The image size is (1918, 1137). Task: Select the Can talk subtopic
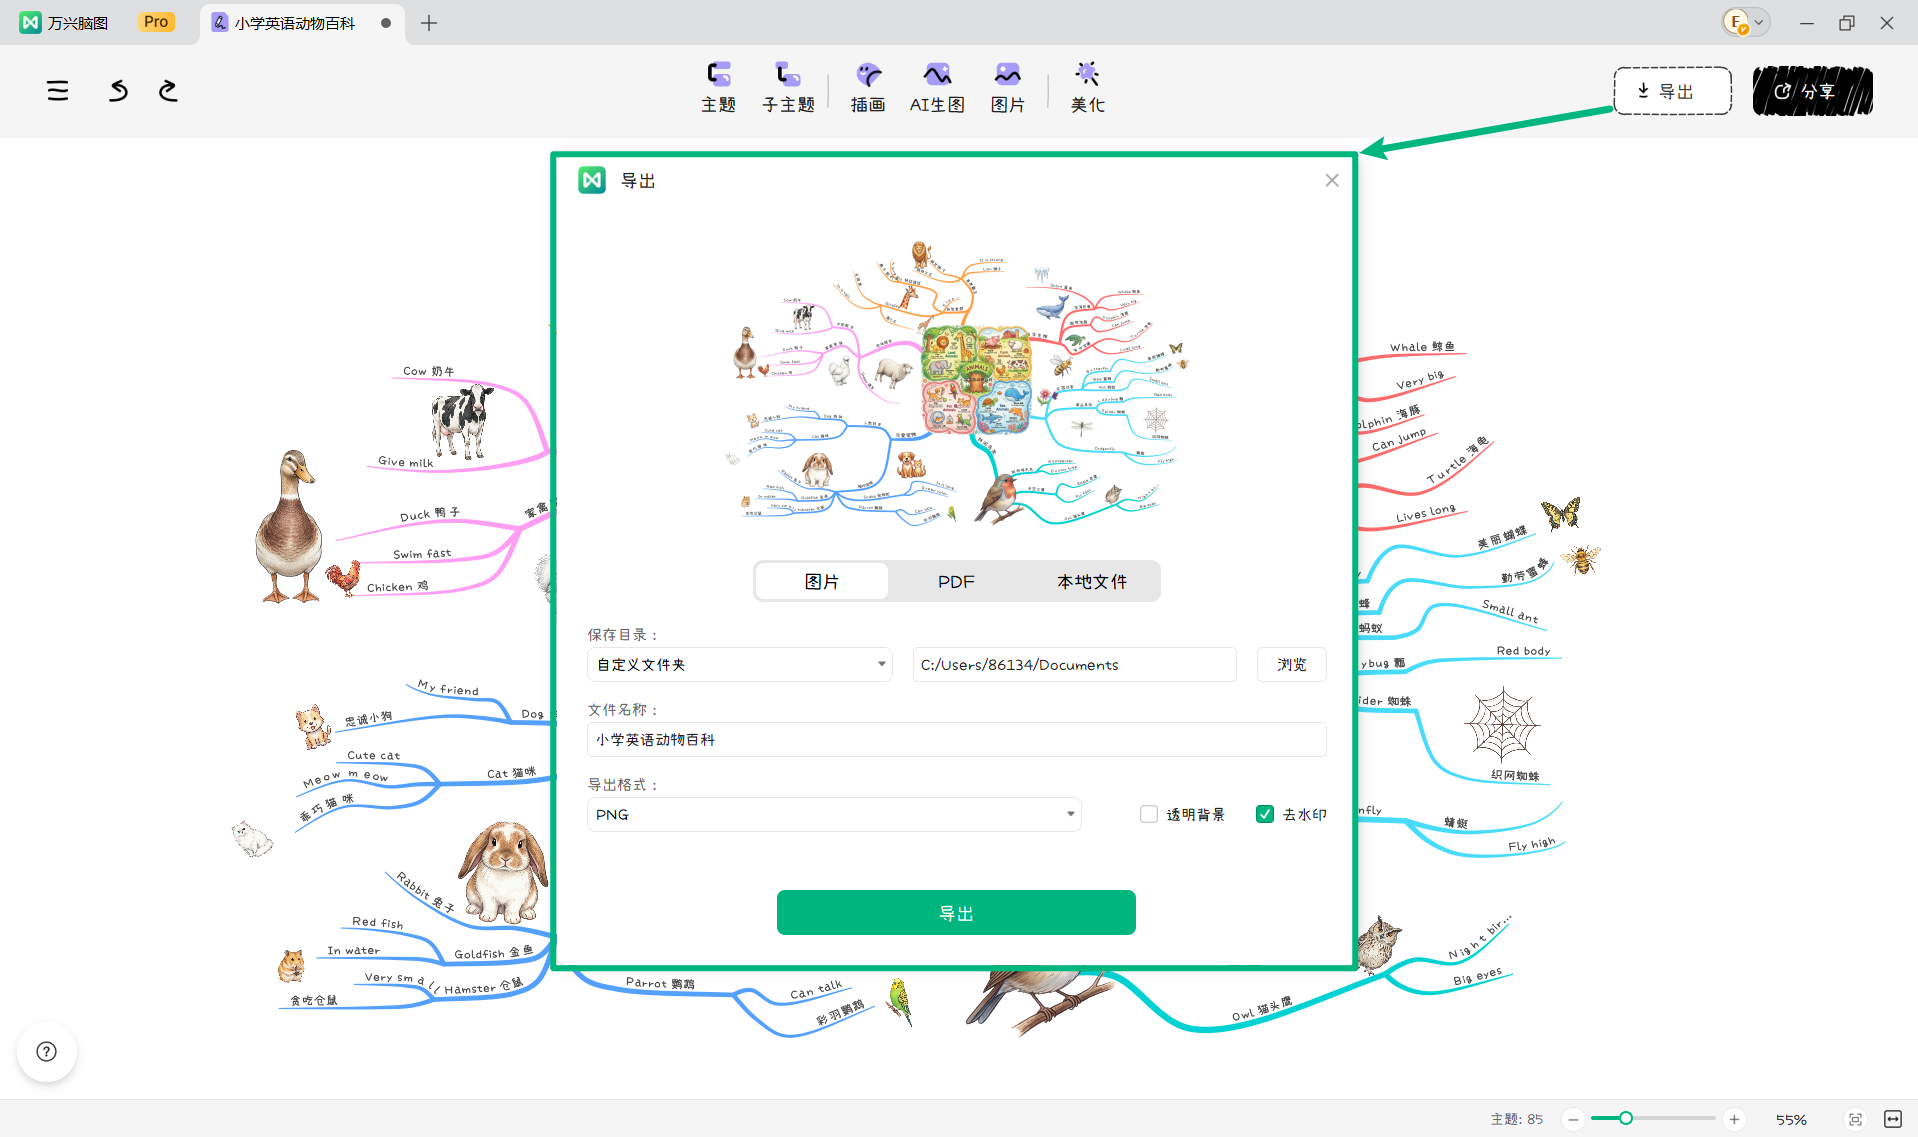tap(816, 990)
